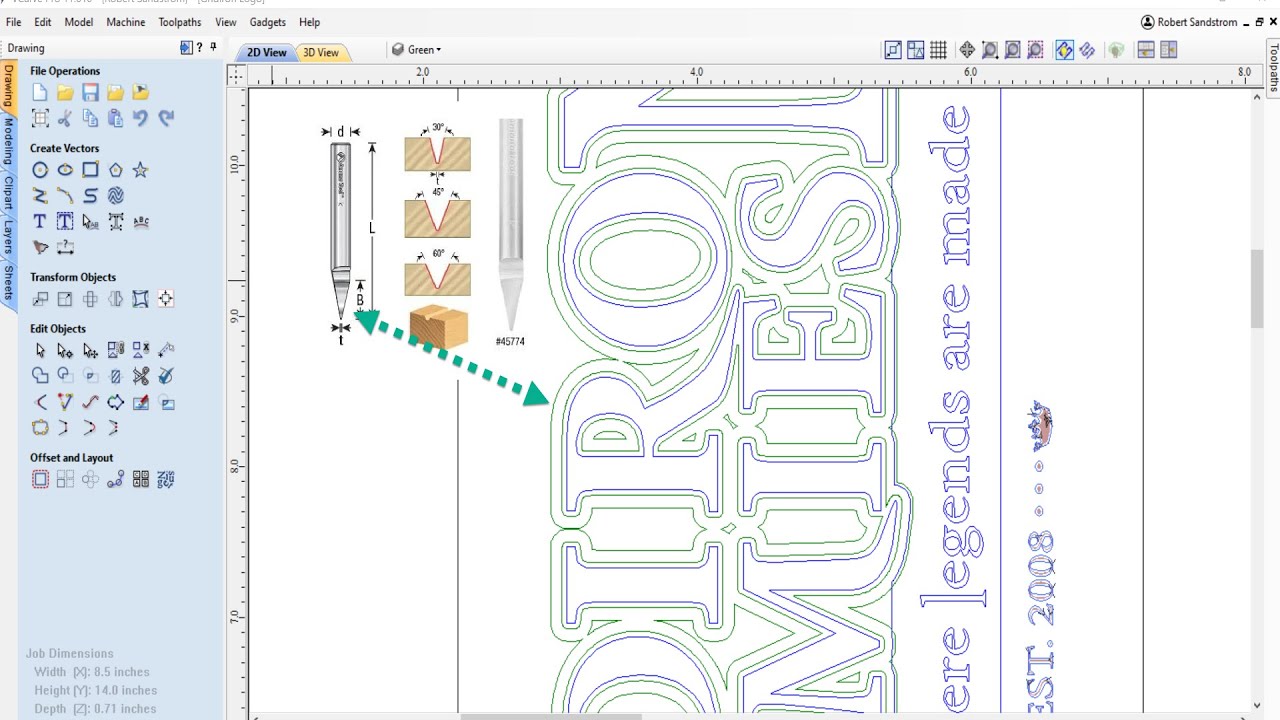
Task: Select the Draw Star tool
Action: click(141, 170)
